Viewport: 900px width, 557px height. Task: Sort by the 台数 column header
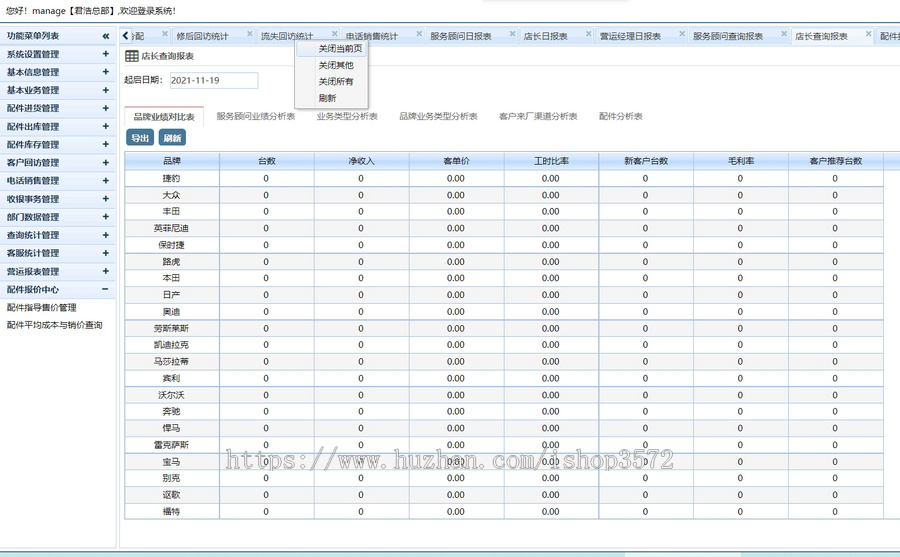267,161
